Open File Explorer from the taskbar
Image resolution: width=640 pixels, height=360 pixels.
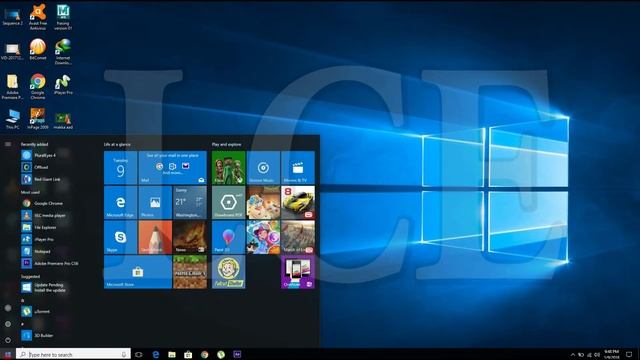click(x=172, y=354)
